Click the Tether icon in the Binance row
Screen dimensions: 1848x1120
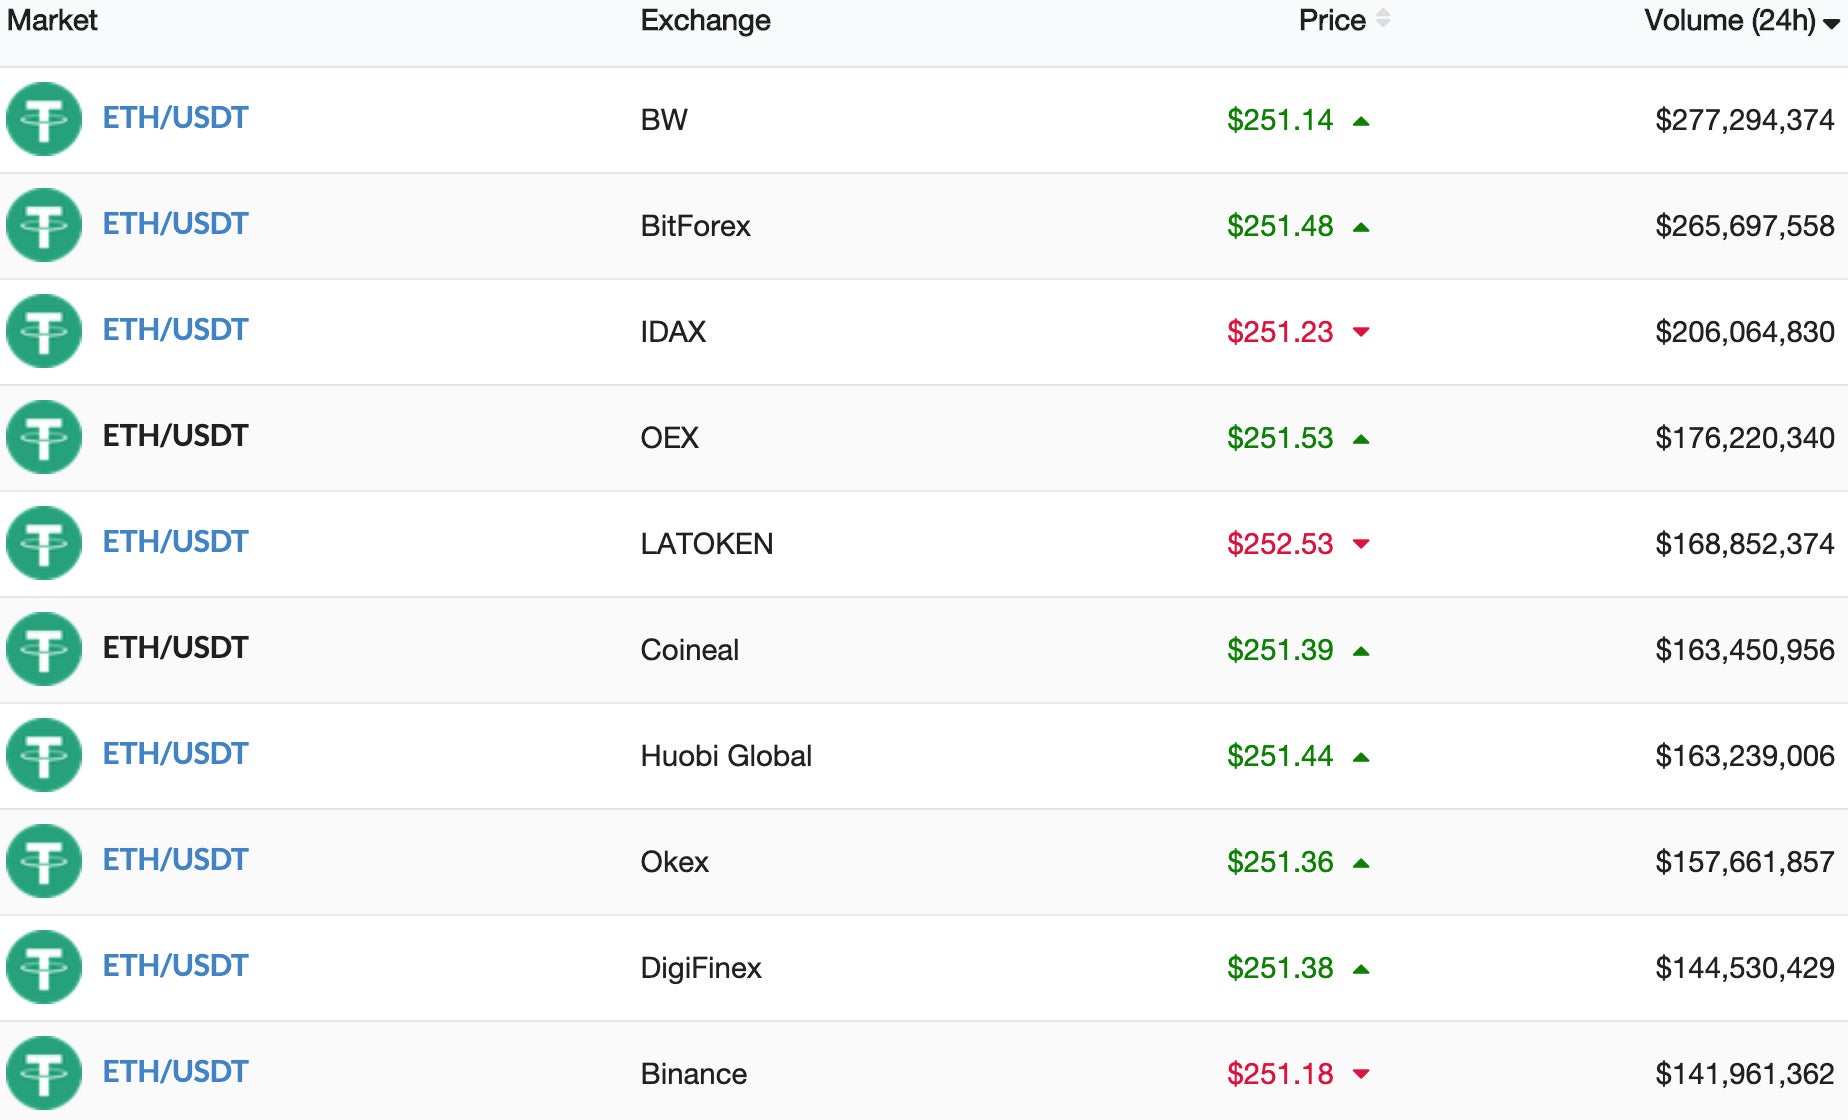click(x=44, y=1073)
